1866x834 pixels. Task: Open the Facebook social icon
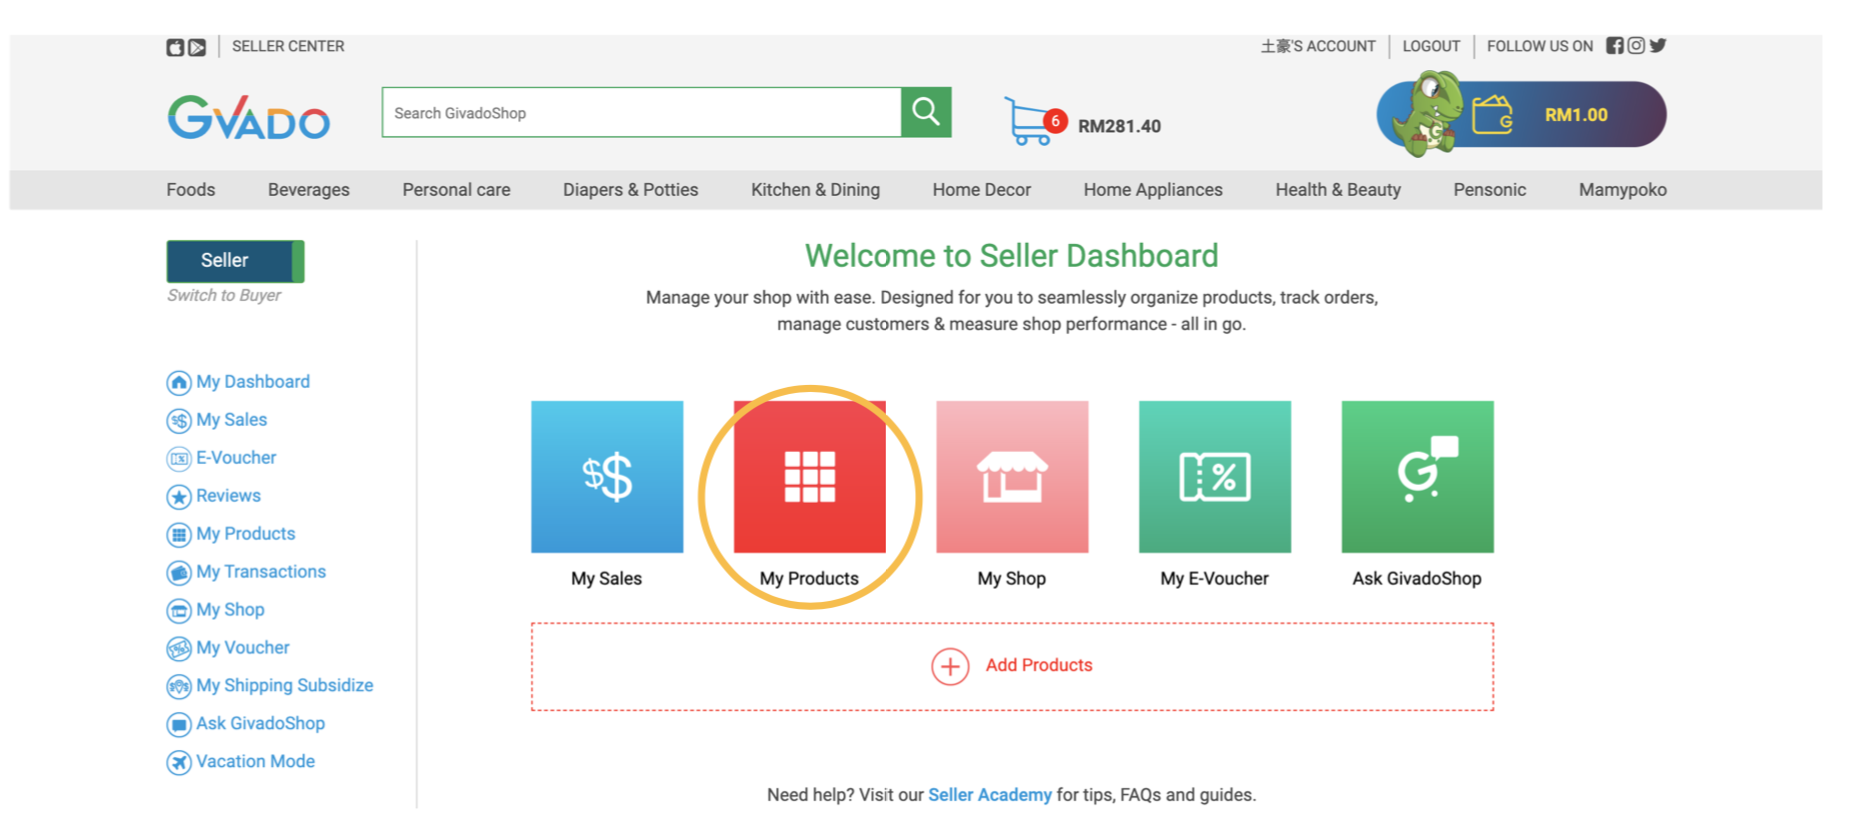point(1614,46)
